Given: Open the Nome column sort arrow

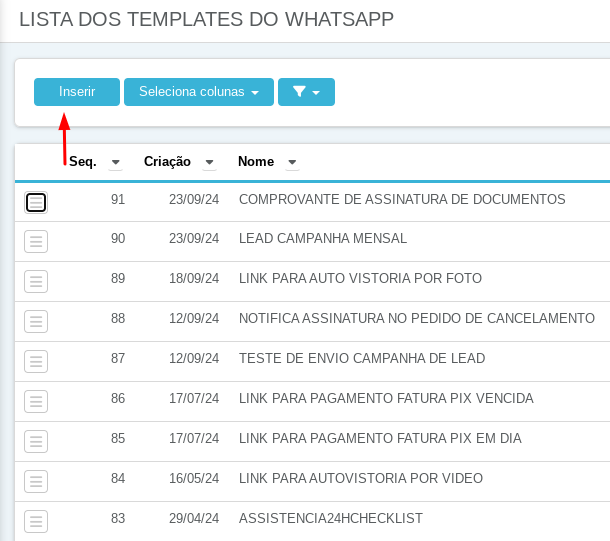Looking at the screenshot, I should 292,162.
